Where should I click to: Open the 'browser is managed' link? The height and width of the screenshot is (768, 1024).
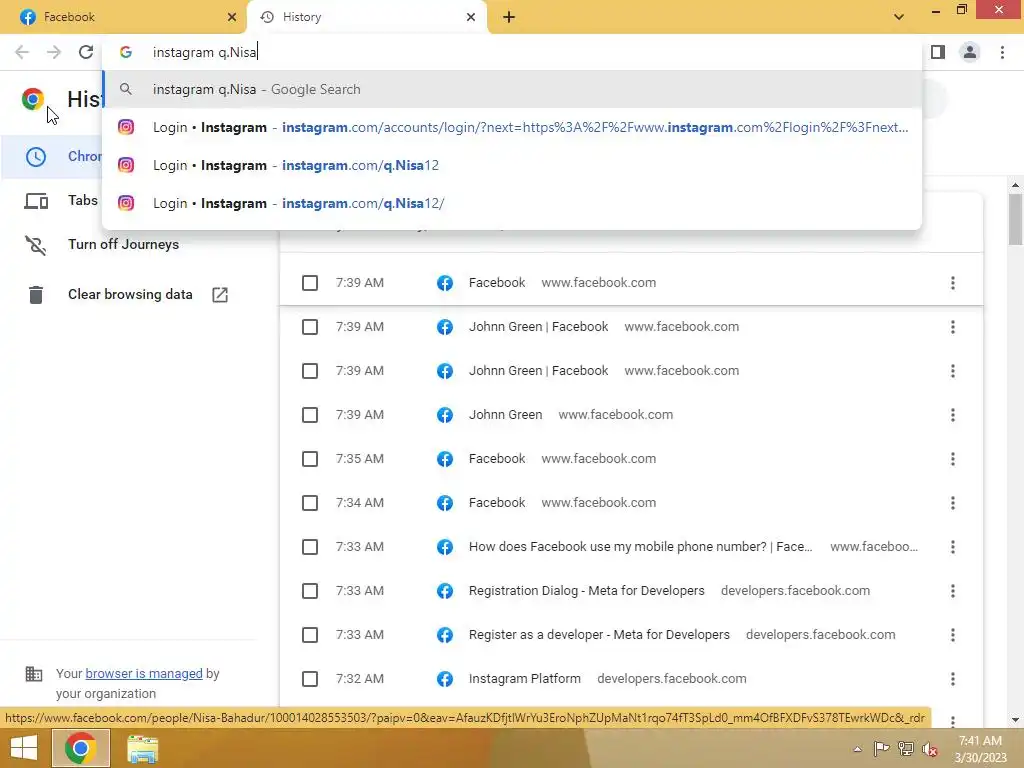tap(144, 673)
